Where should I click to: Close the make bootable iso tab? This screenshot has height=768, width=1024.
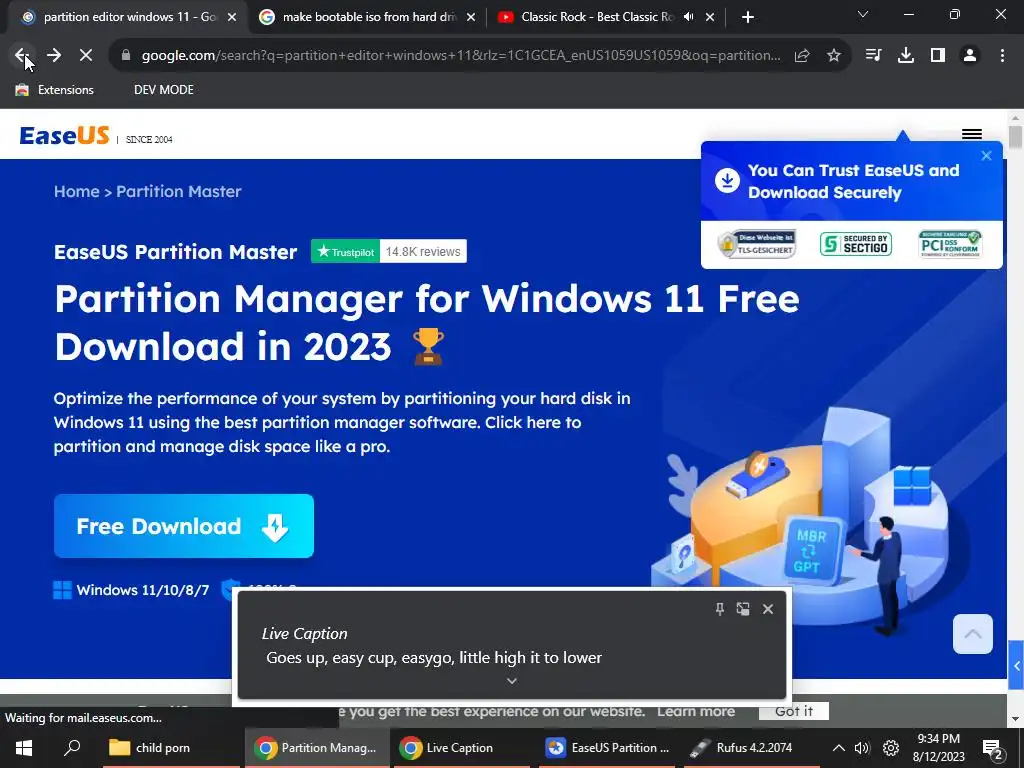click(471, 17)
